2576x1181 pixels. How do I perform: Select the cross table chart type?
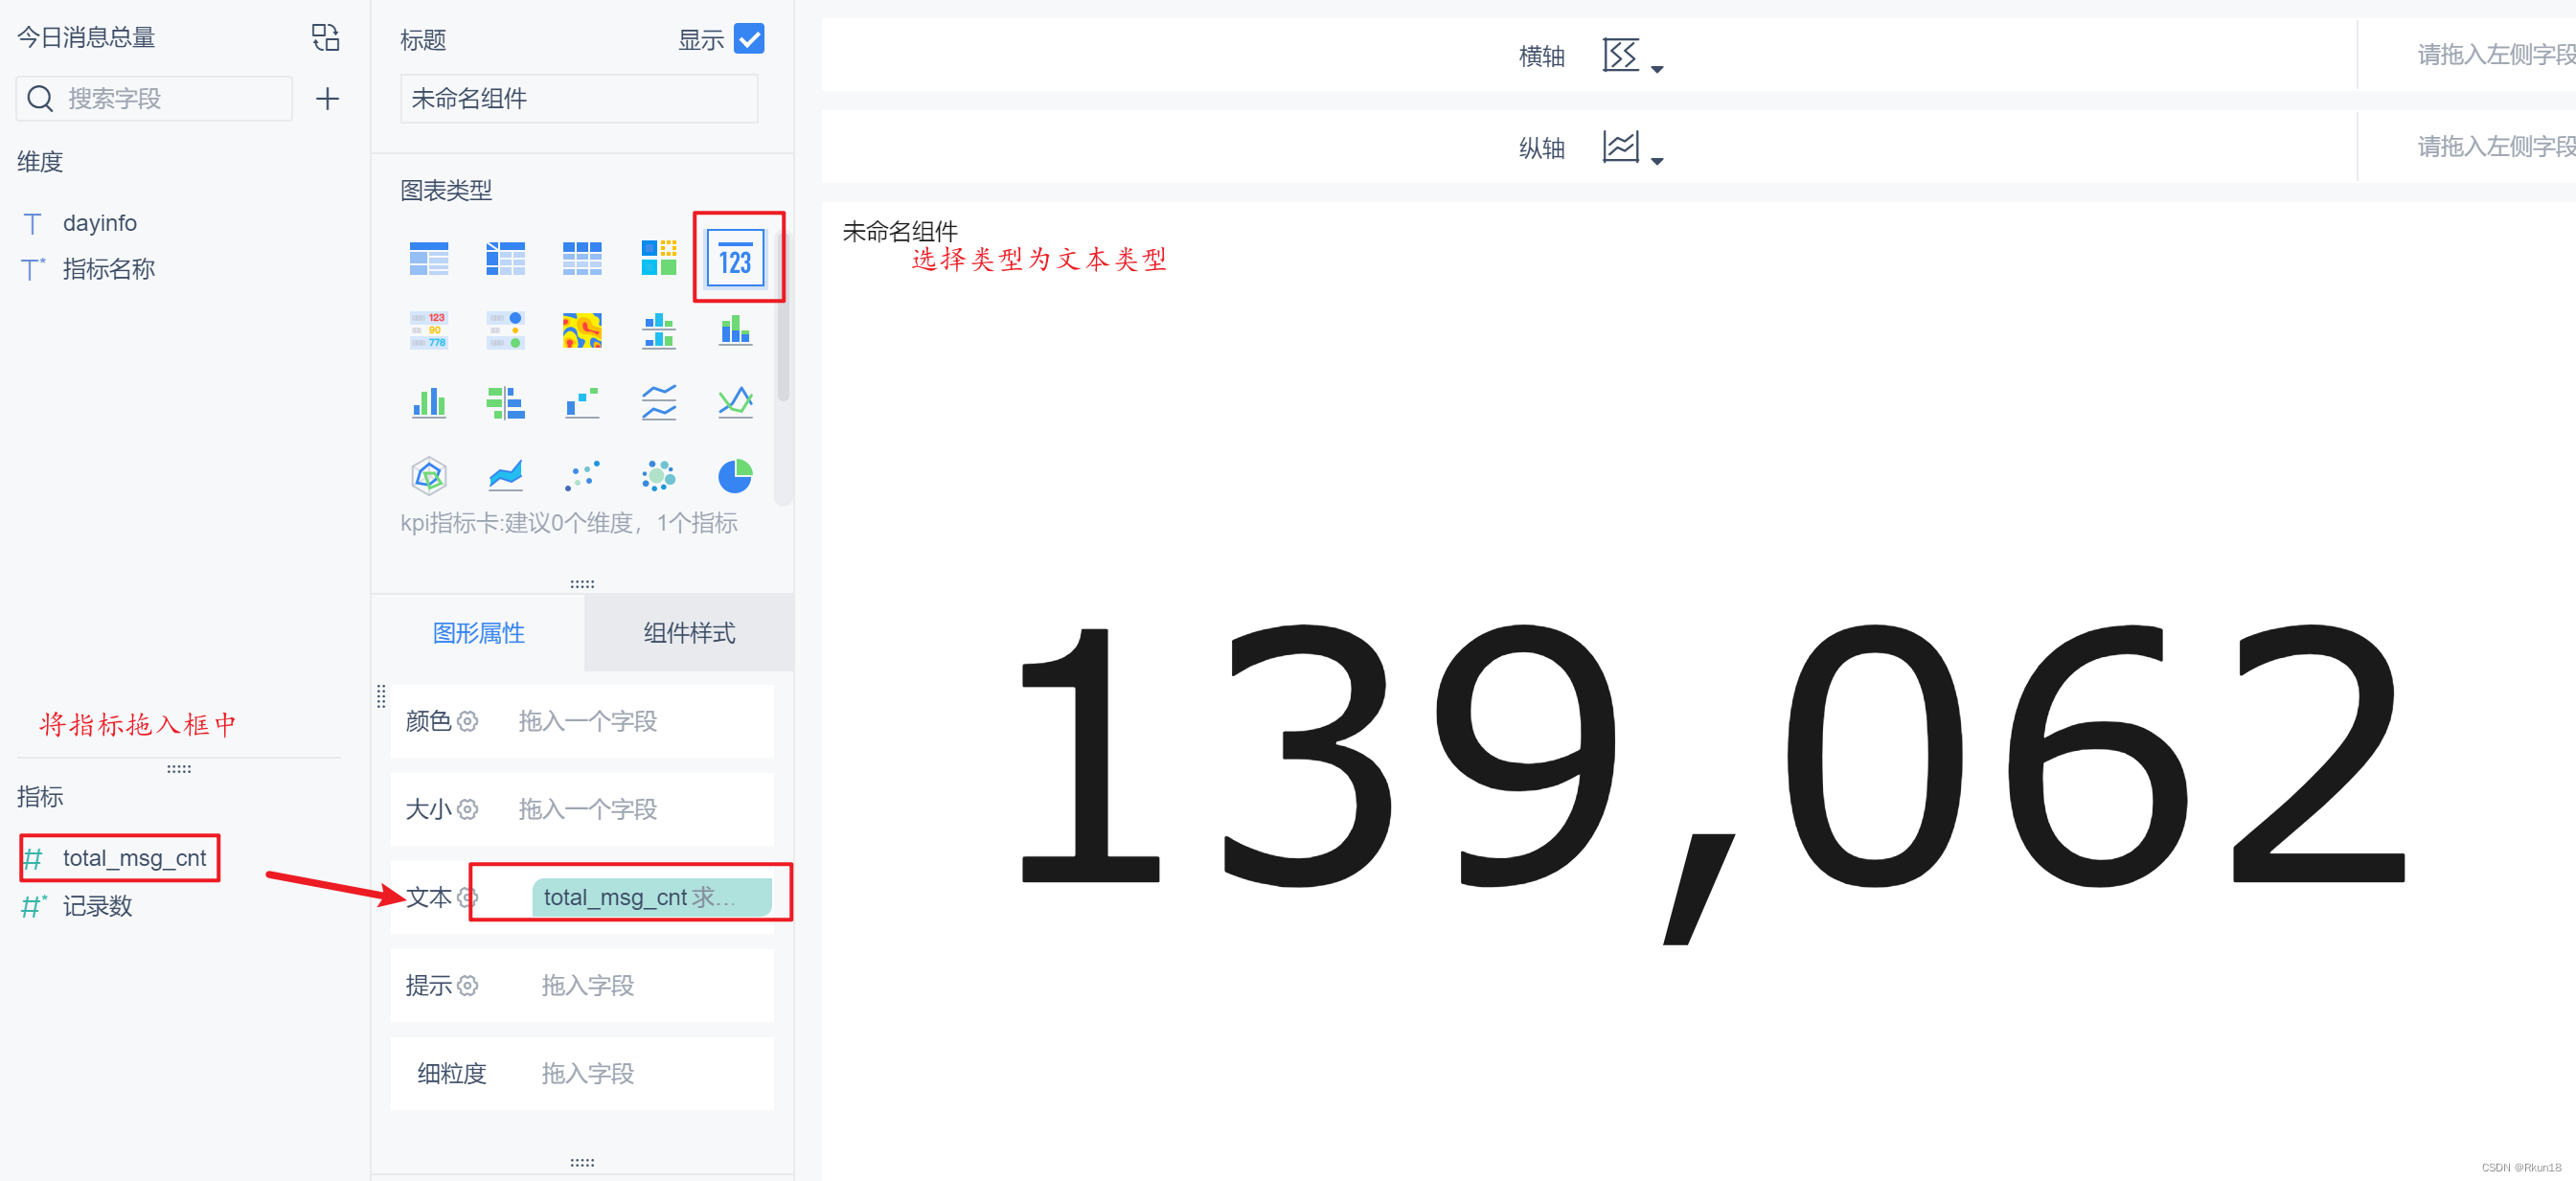click(x=505, y=258)
